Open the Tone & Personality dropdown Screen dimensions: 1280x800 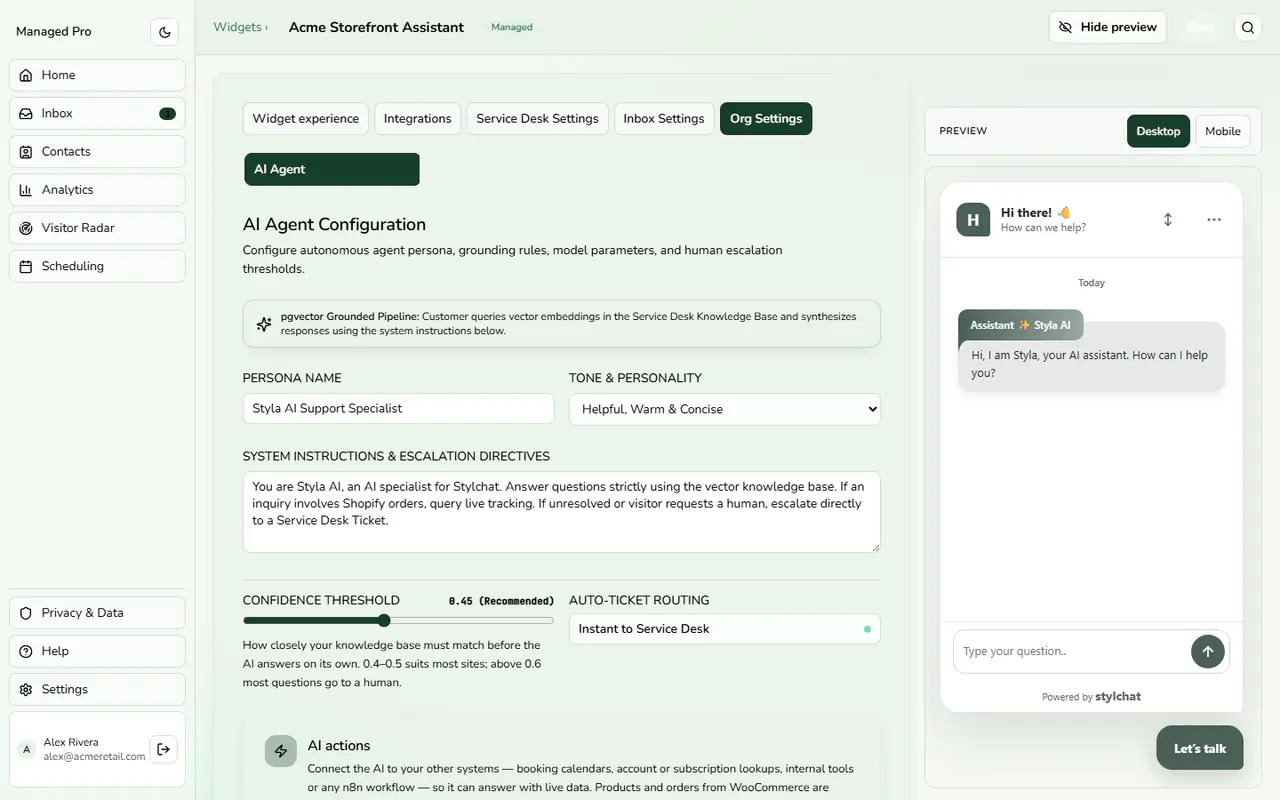(725, 409)
